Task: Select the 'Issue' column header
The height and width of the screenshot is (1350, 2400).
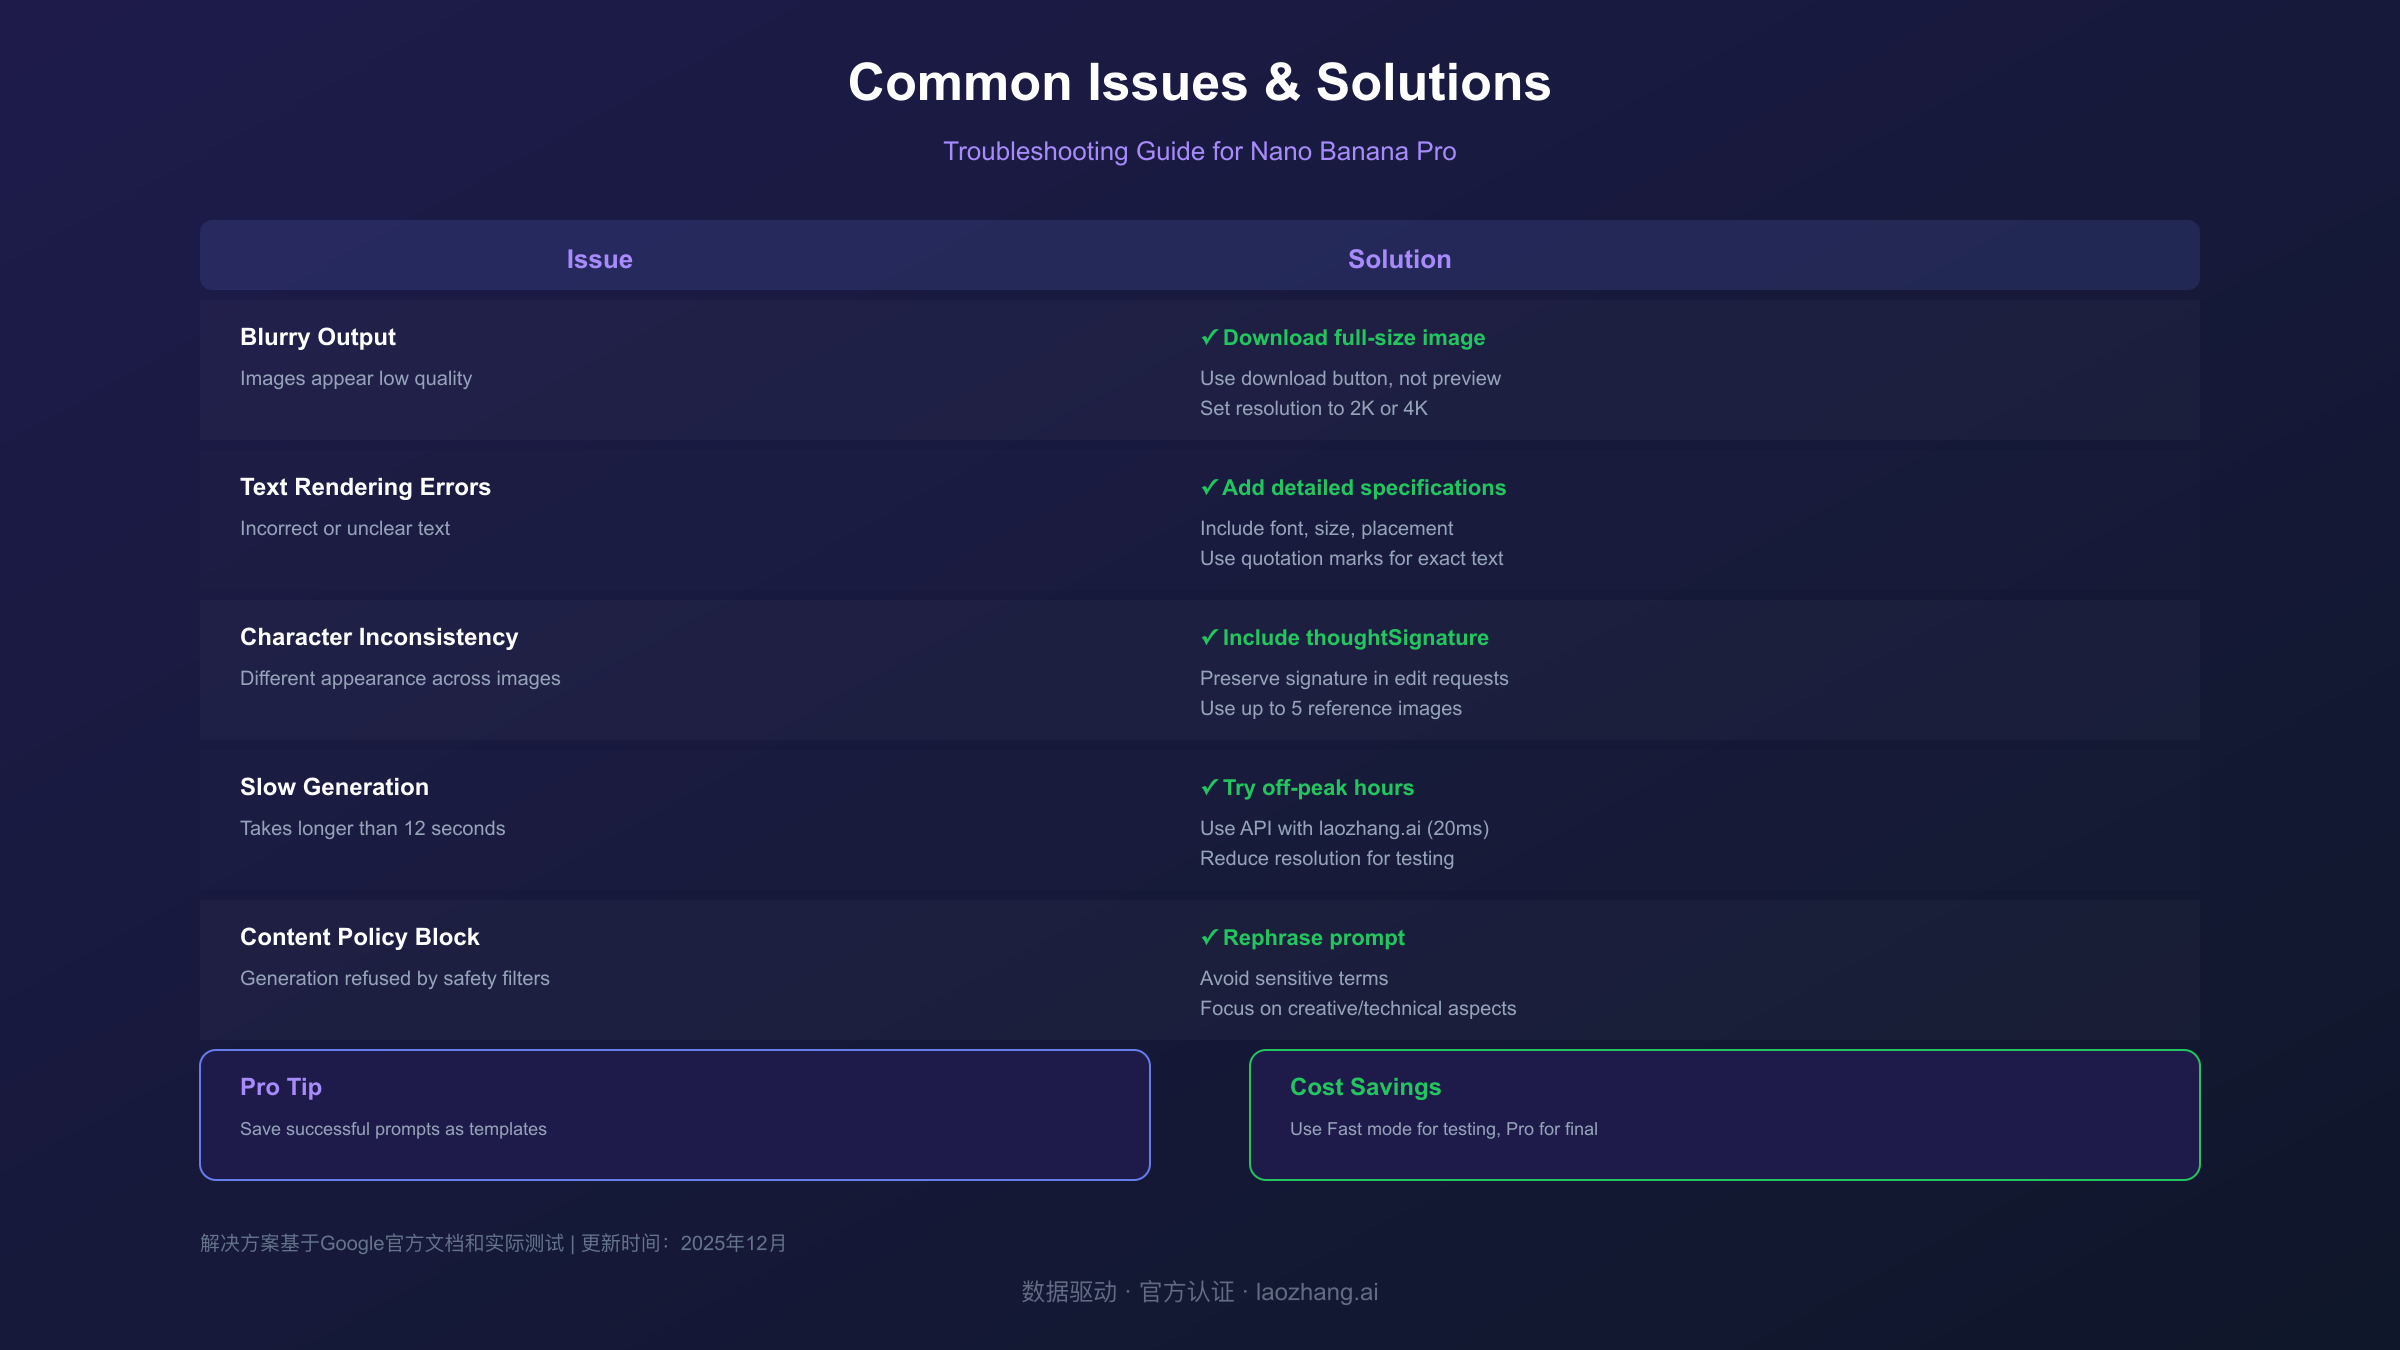Action: [x=599, y=258]
